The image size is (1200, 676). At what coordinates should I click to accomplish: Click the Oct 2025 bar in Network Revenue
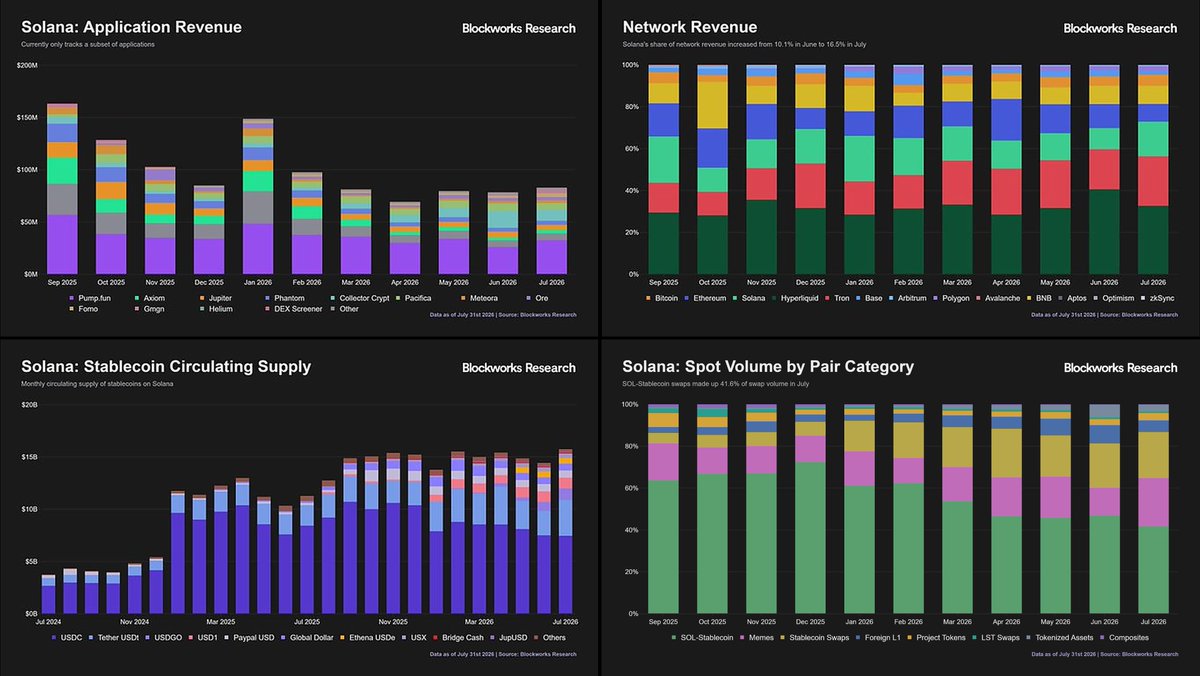714,170
